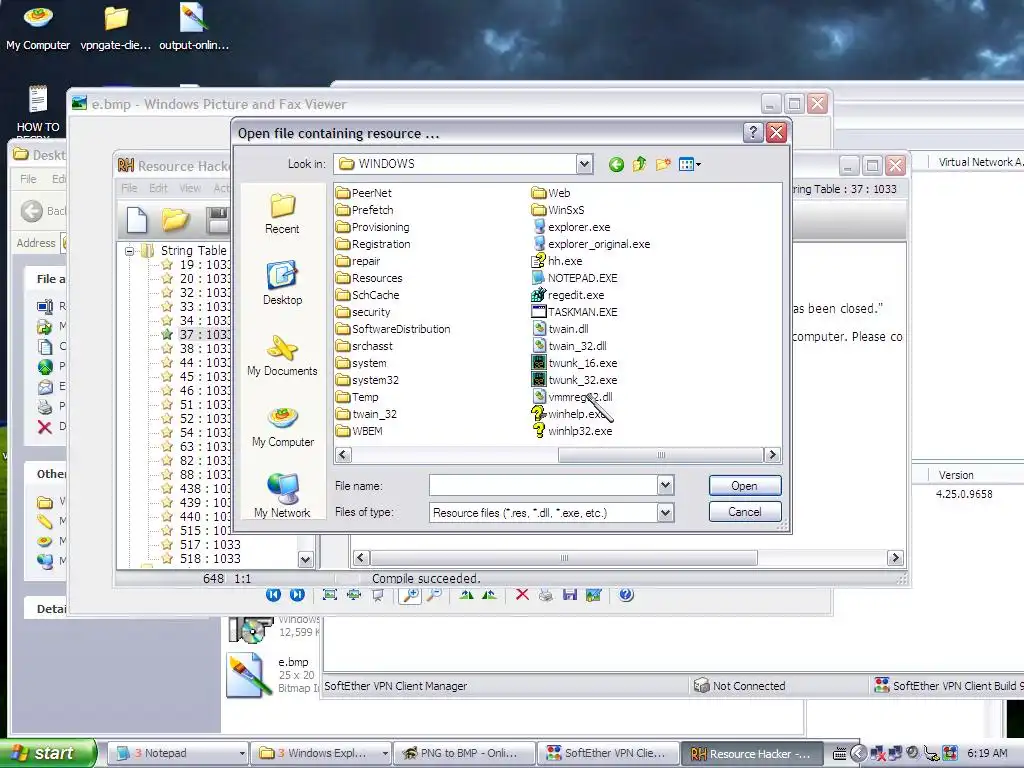Open the Windows start menu
Image resolution: width=1024 pixels, height=768 pixels.
[48, 753]
